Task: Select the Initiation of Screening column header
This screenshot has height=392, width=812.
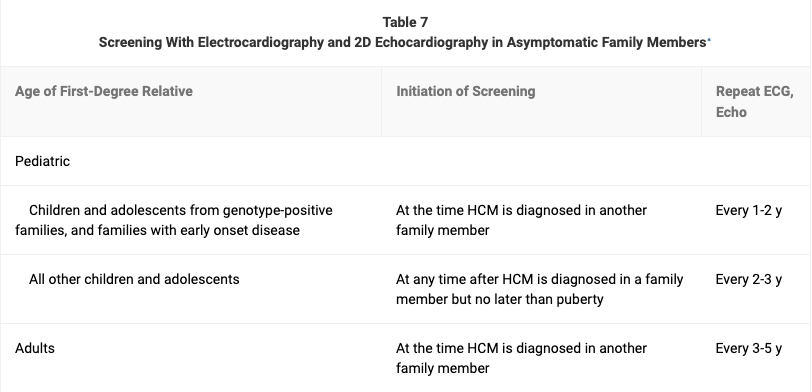Action: click(x=466, y=91)
